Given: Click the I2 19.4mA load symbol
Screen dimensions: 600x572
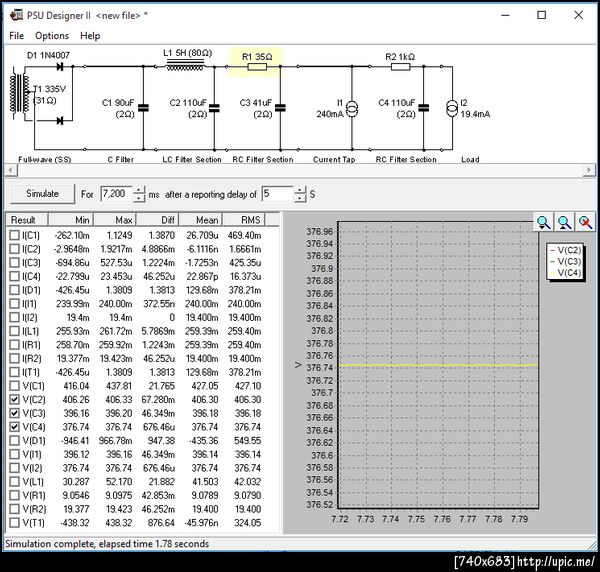Looking at the screenshot, I should coord(450,107).
